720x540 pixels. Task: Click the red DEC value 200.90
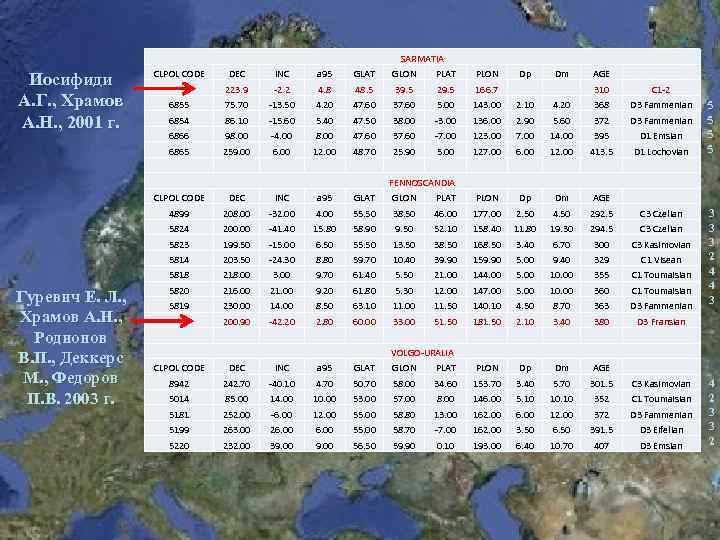pyautogui.click(x=236, y=322)
